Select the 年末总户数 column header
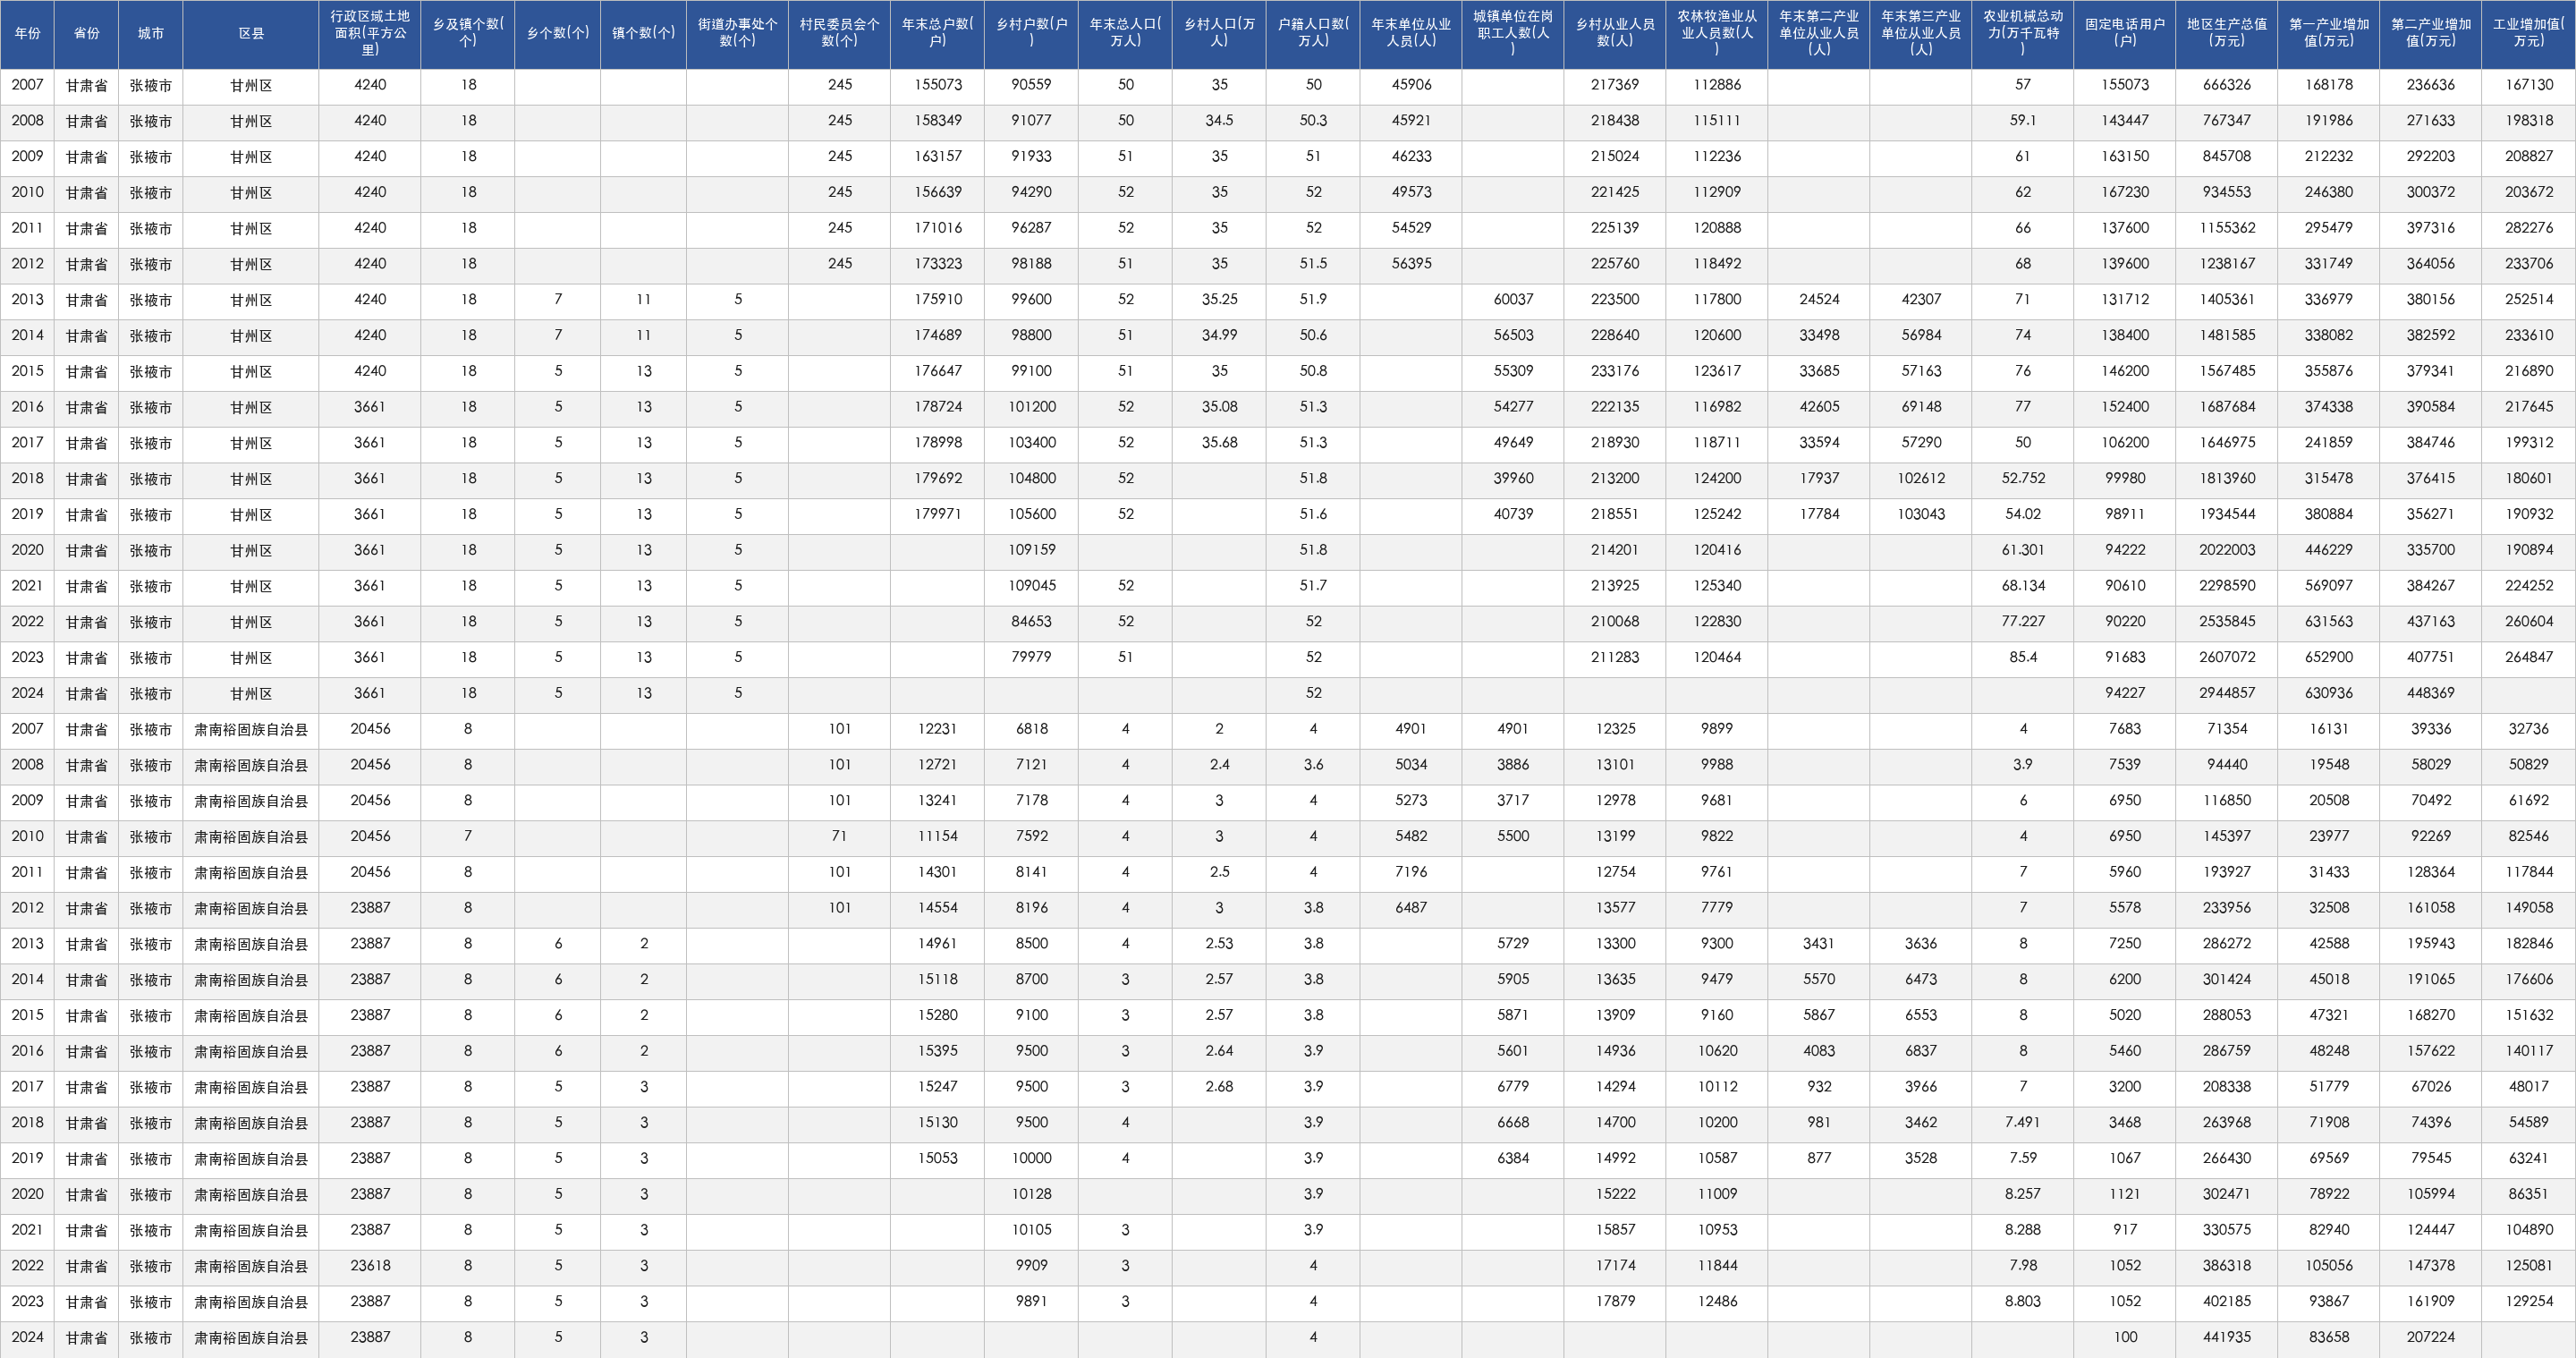This screenshot has width=2576, height=1358. tap(938, 33)
